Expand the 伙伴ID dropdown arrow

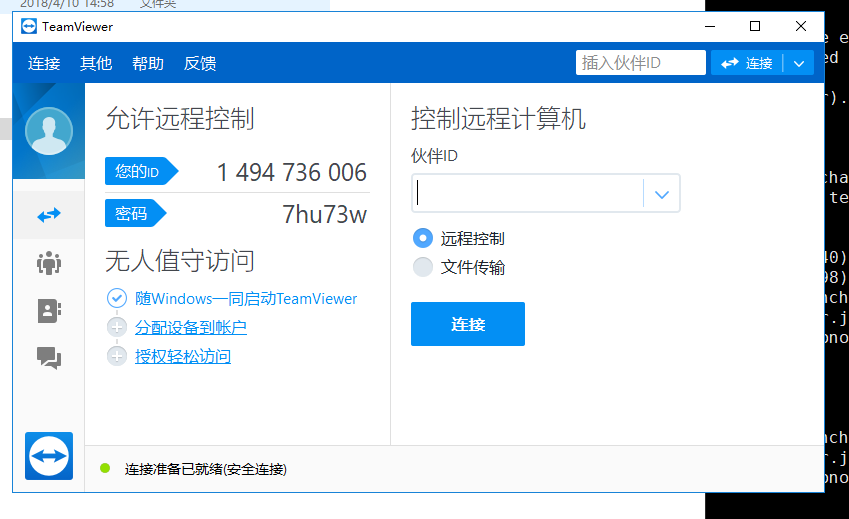click(662, 194)
